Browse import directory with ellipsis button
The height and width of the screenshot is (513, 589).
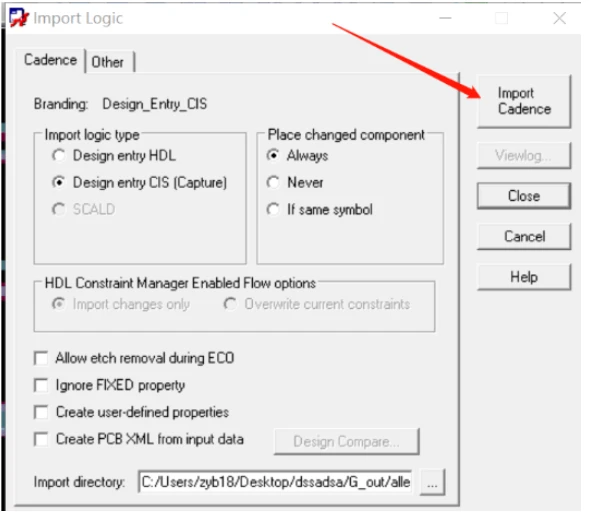pyautogui.click(x=432, y=482)
